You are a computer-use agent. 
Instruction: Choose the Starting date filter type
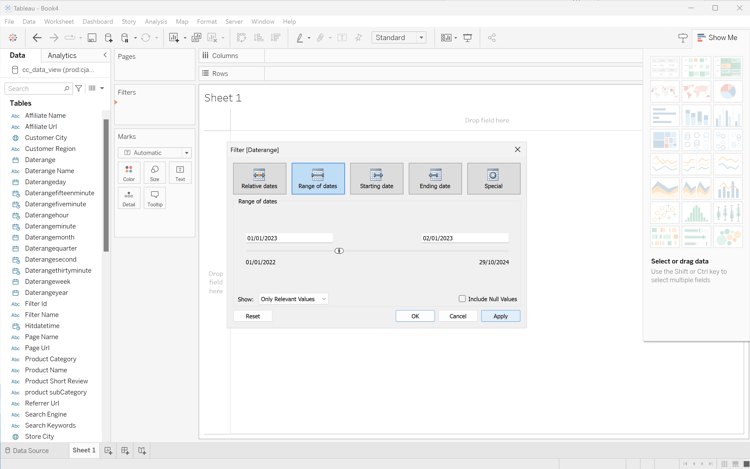(376, 178)
